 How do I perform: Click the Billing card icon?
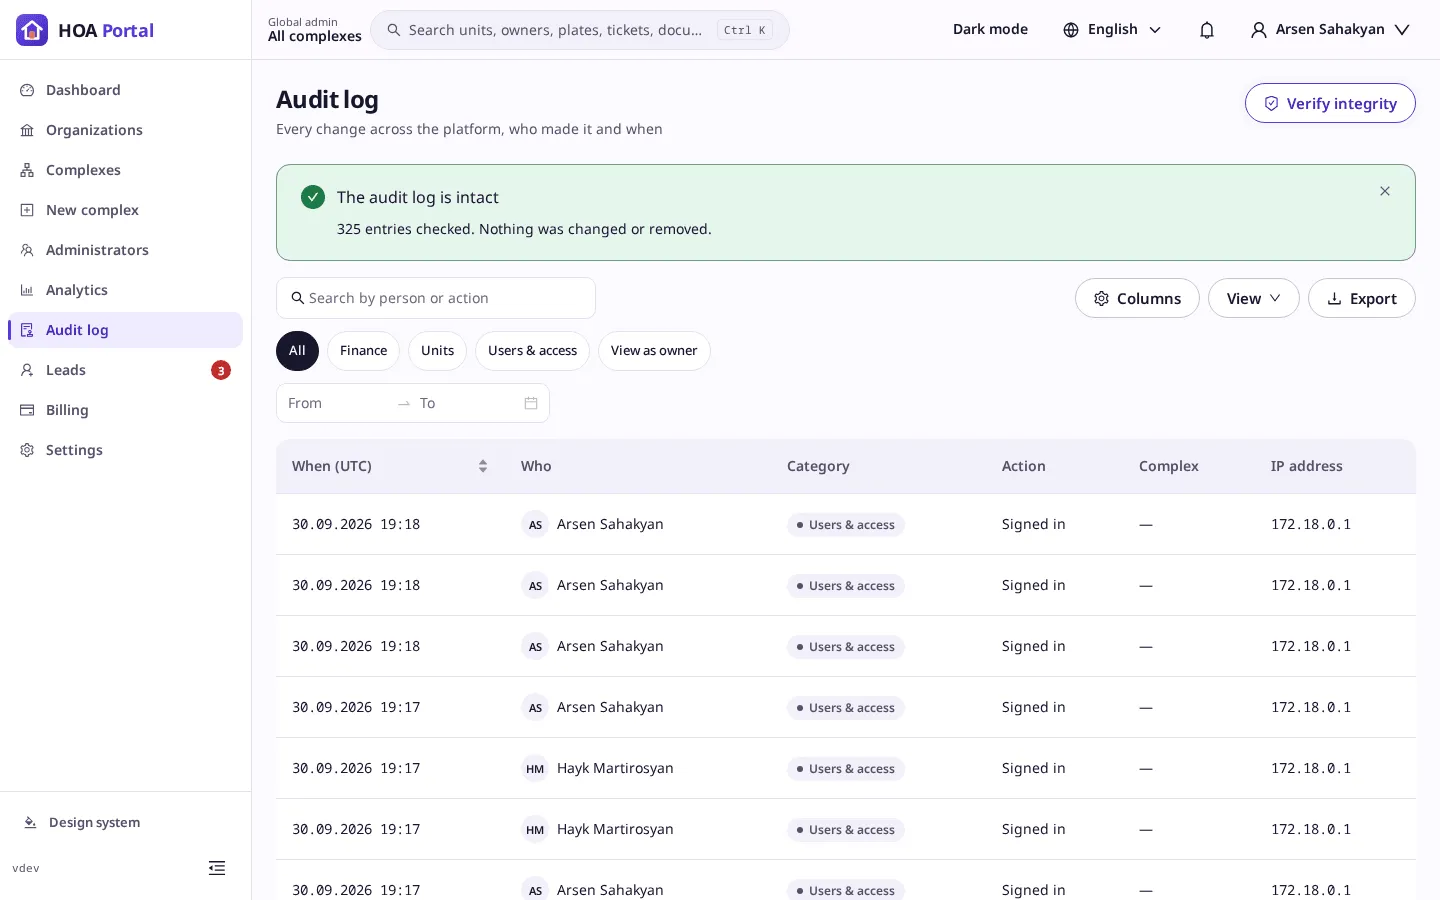(27, 410)
